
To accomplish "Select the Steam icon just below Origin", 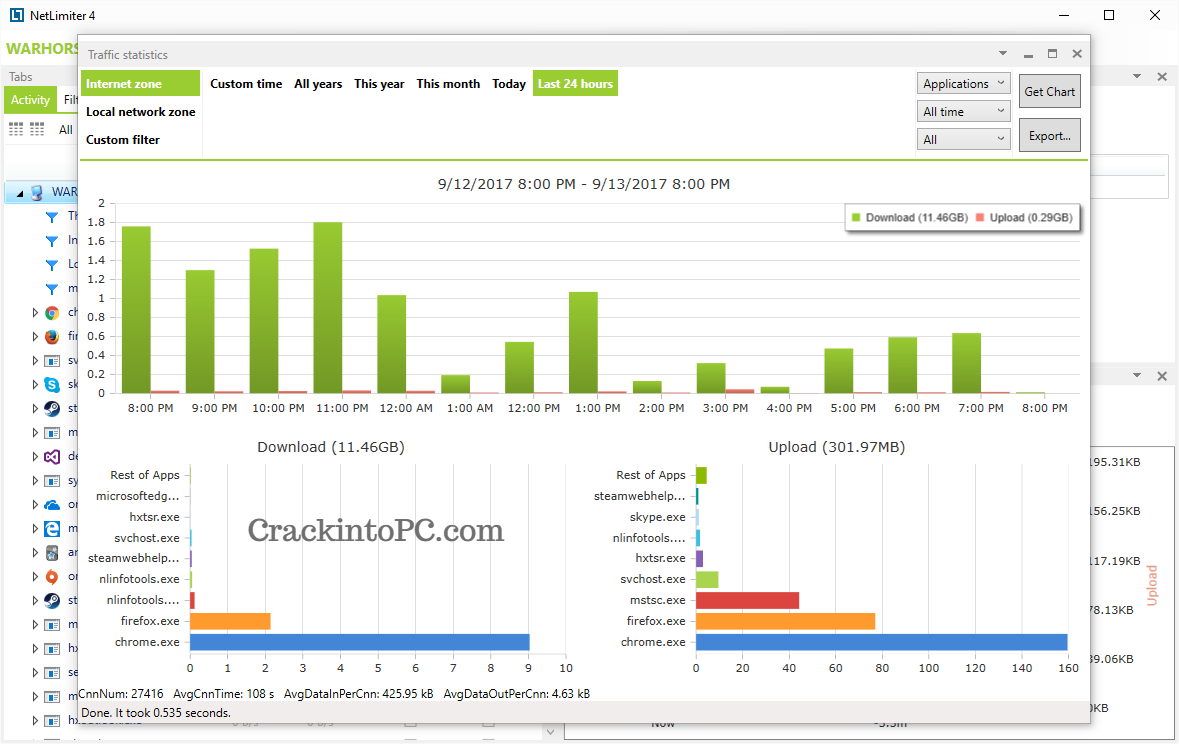I will click(52, 600).
